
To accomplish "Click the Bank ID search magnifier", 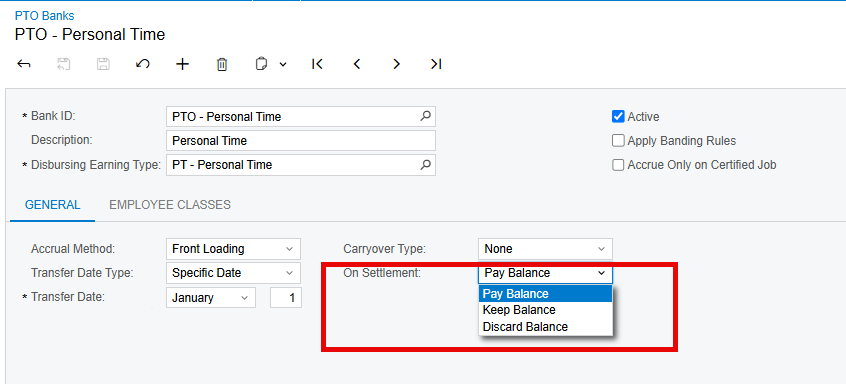I will coord(426,116).
